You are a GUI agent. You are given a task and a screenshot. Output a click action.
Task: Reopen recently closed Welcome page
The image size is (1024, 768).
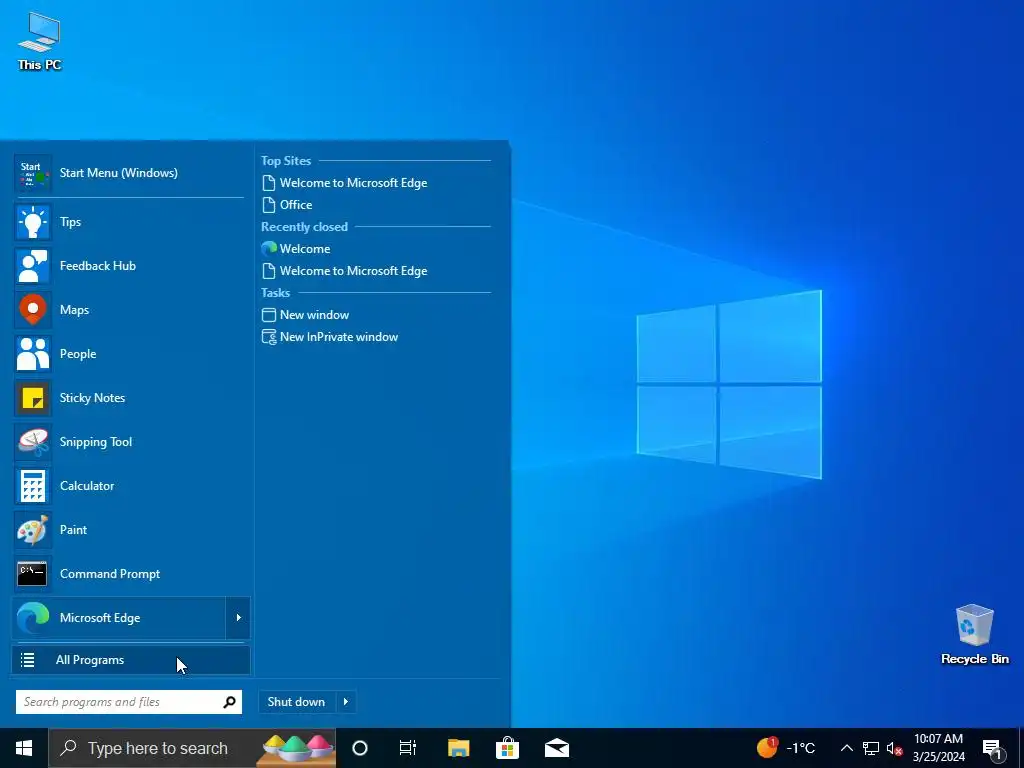tap(296, 249)
